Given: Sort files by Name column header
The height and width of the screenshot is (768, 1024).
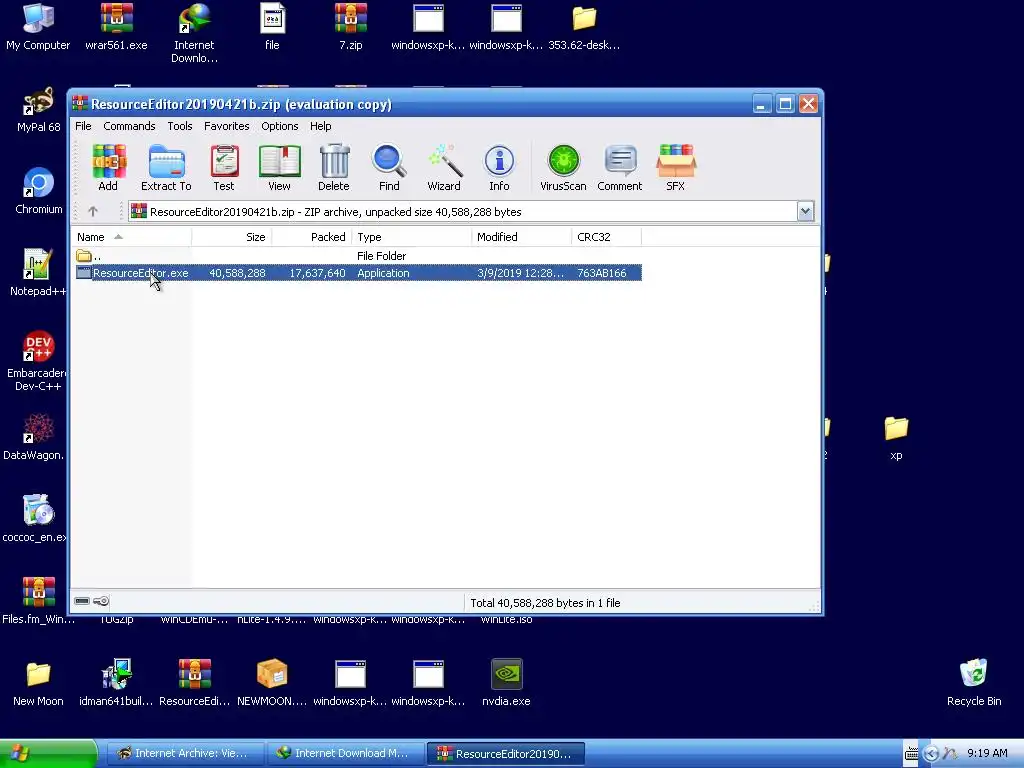Looking at the screenshot, I should pyautogui.click(x=131, y=237).
